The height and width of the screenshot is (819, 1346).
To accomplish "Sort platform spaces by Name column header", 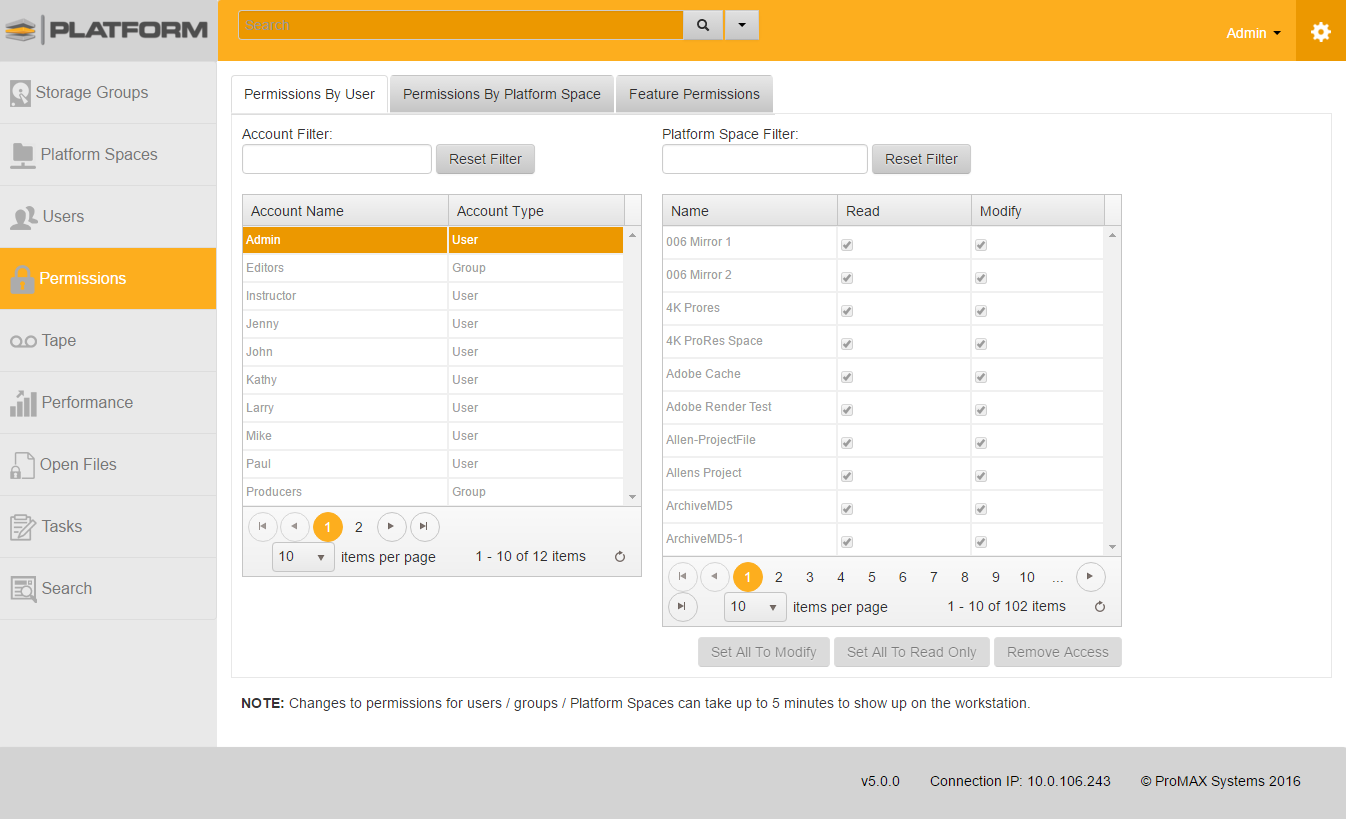I will pyautogui.click(x=750, y=211).
